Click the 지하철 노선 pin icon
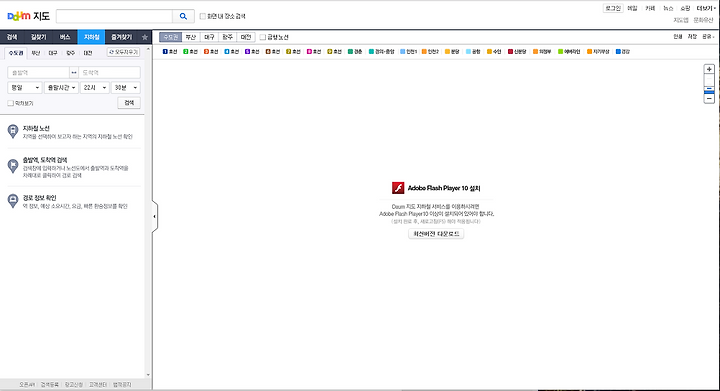 (13, 131)
